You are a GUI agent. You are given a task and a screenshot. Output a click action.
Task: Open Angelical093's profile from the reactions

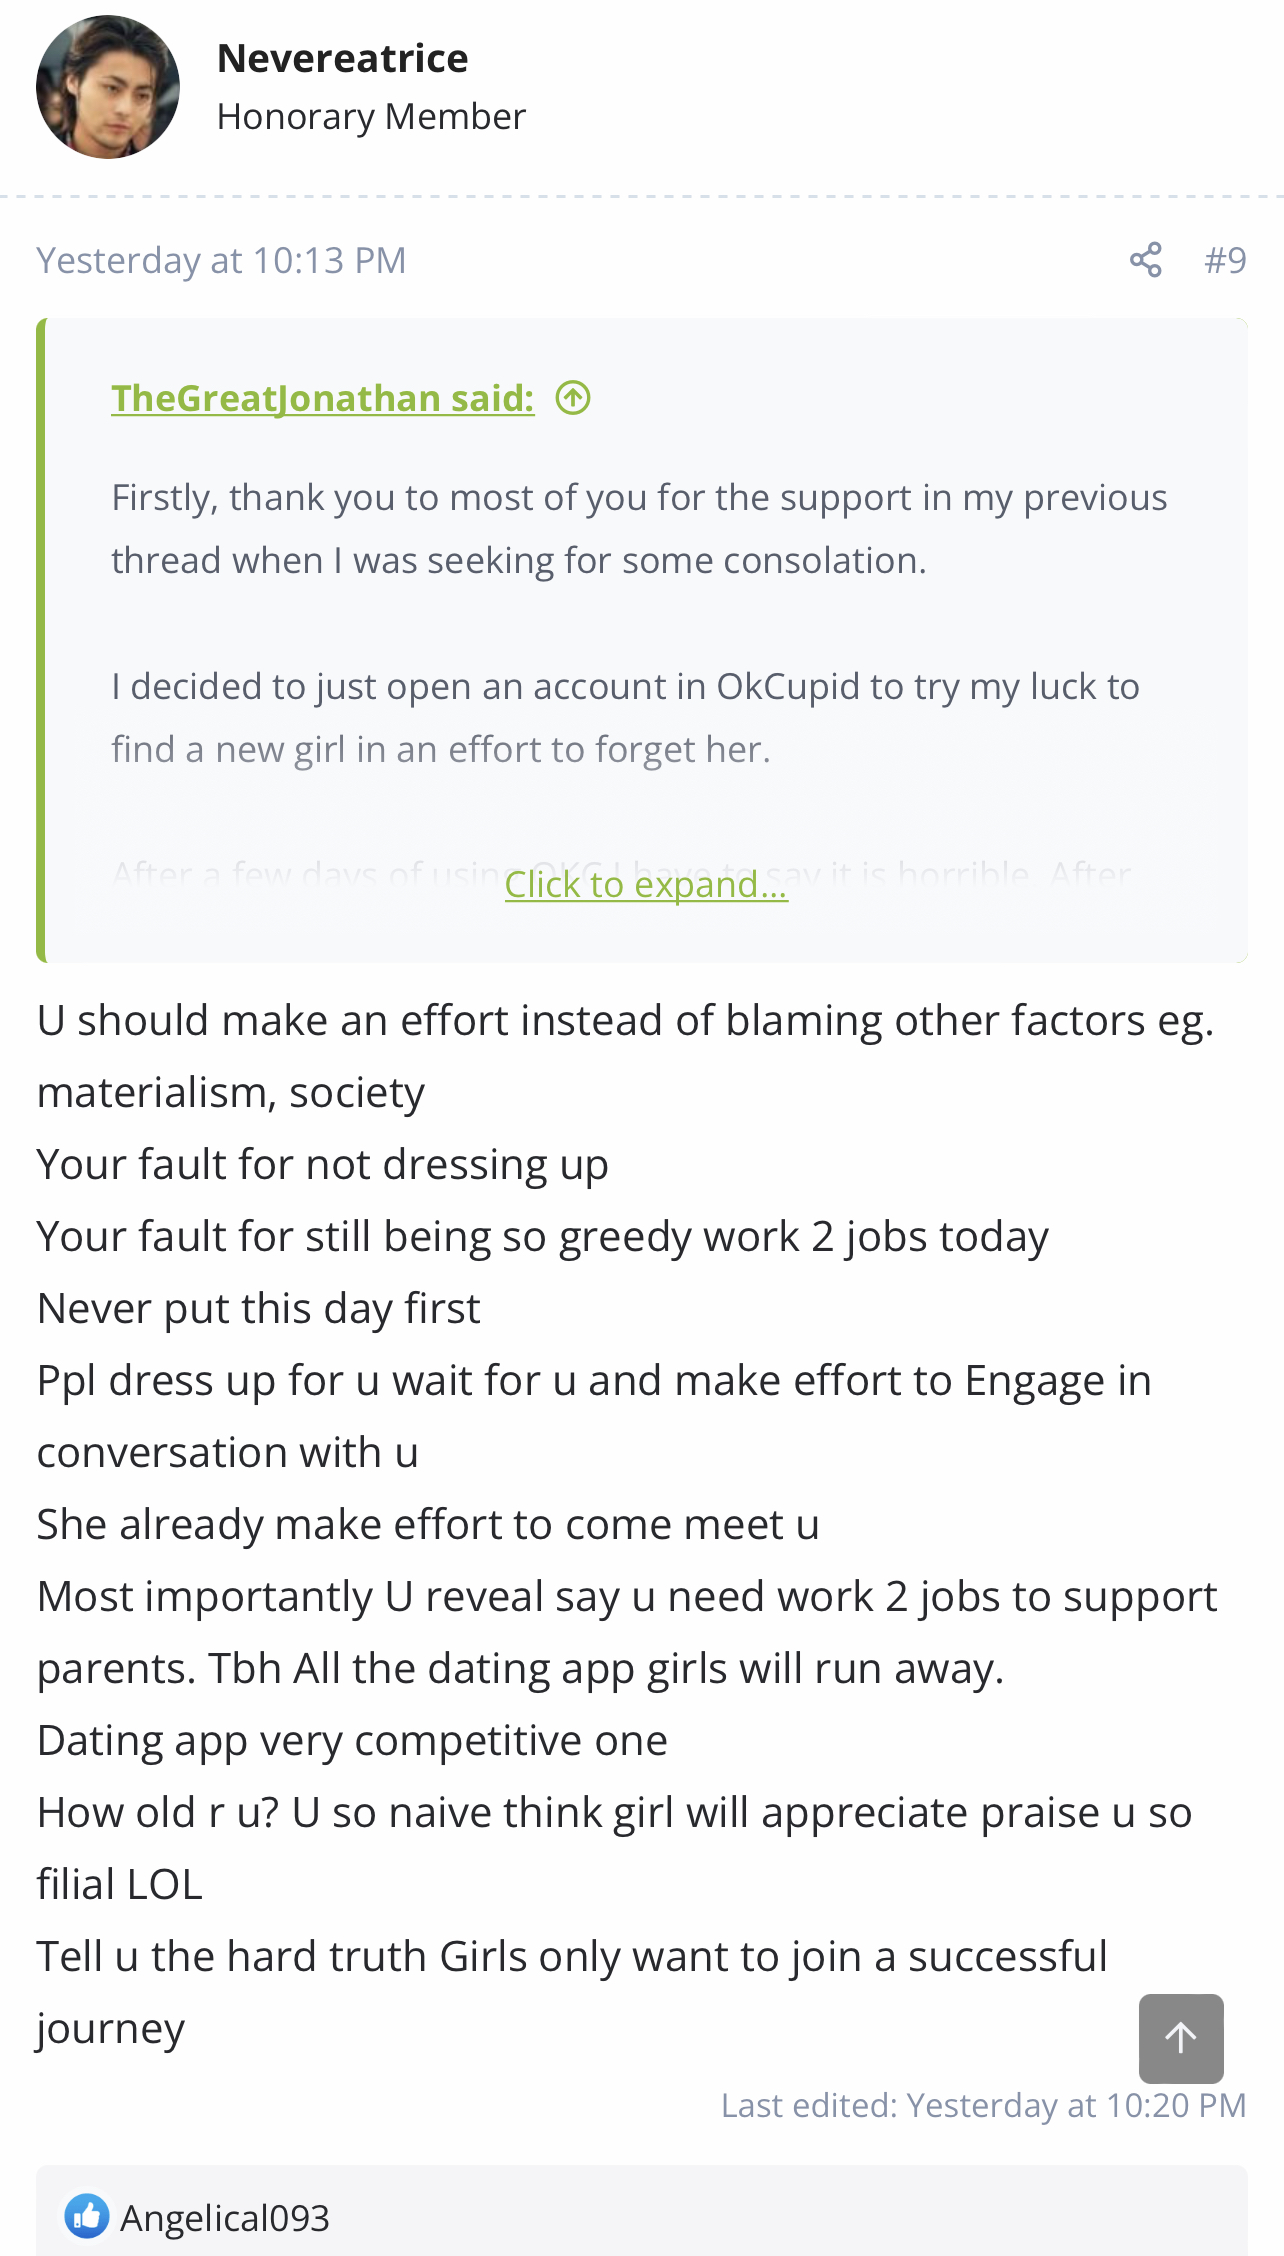pos(225,2218)
